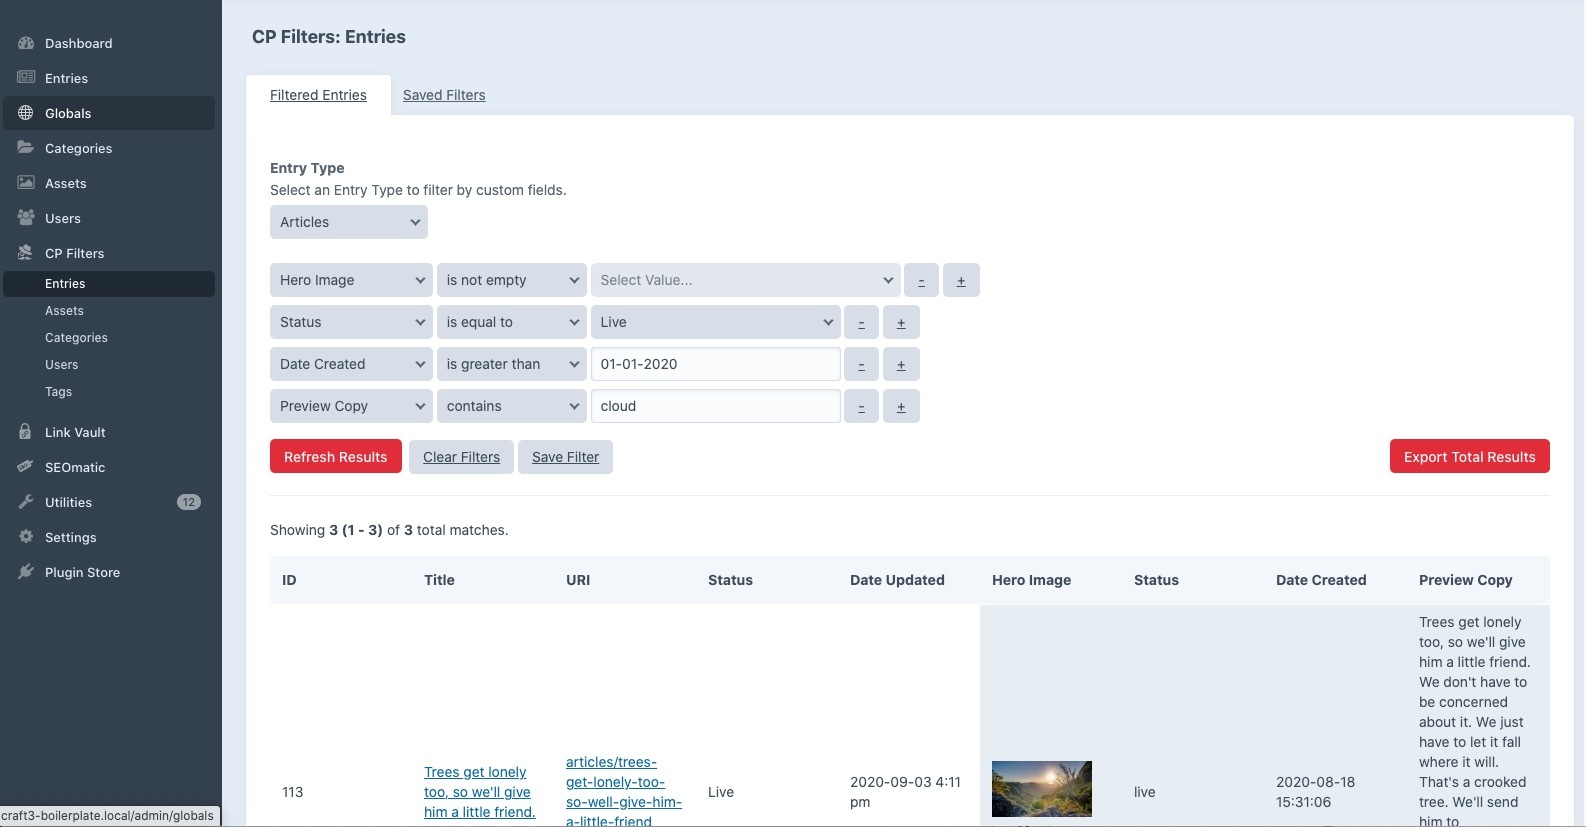The image size is (1586, 827).
Task: Remove the Preview Copy filter row
Action: (x=861, y=406)
